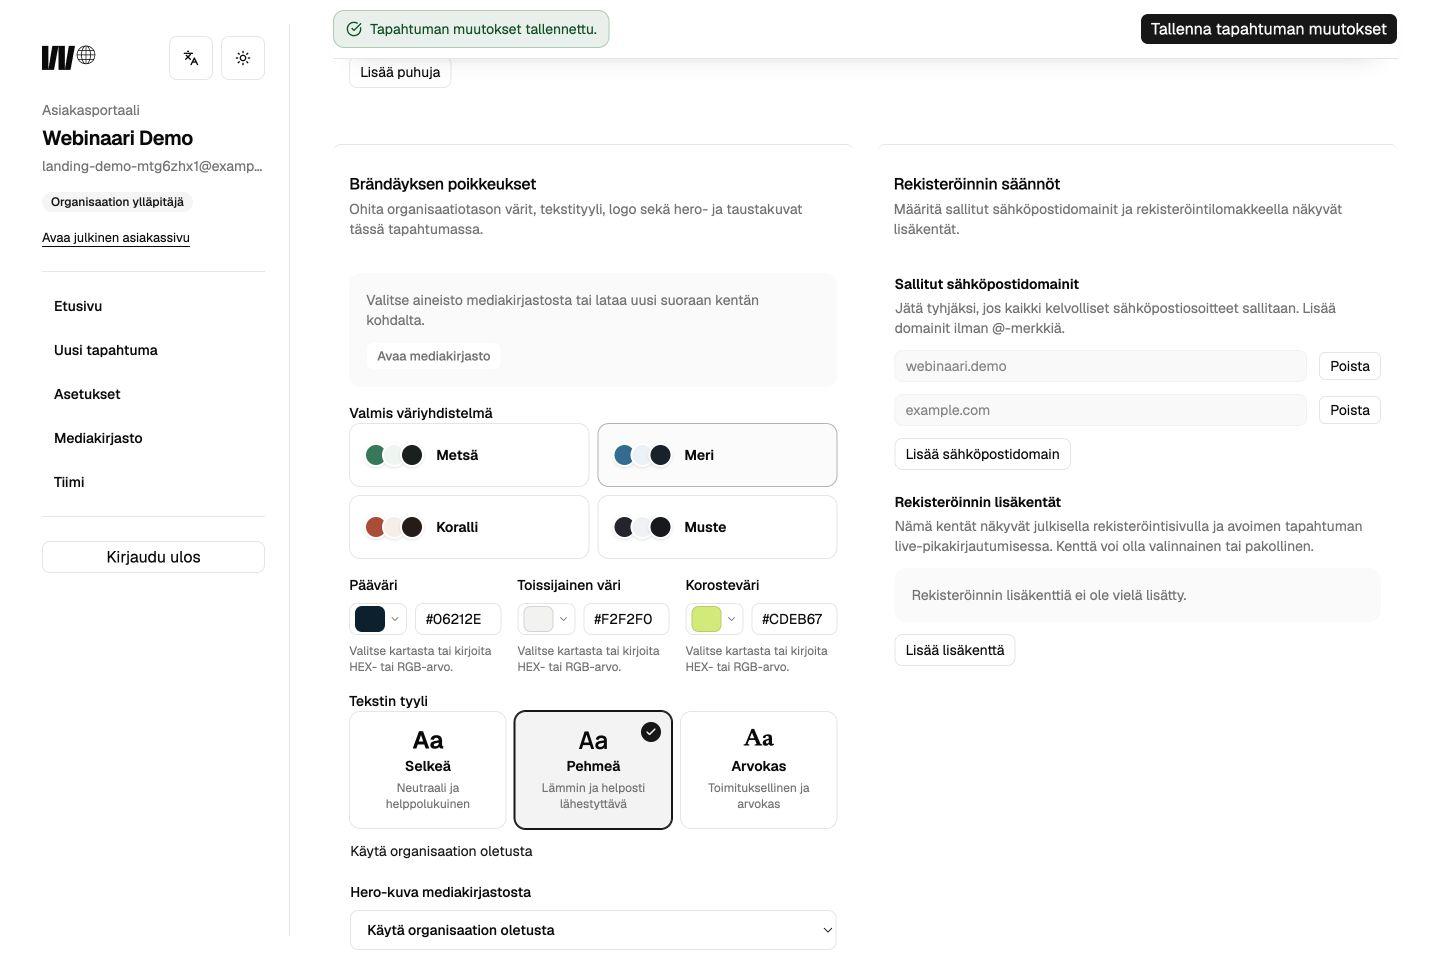Screen dimensions: 1440x960
Task: Open Mediakirjasto in the sidebar
Action: [x=98, y=438]
